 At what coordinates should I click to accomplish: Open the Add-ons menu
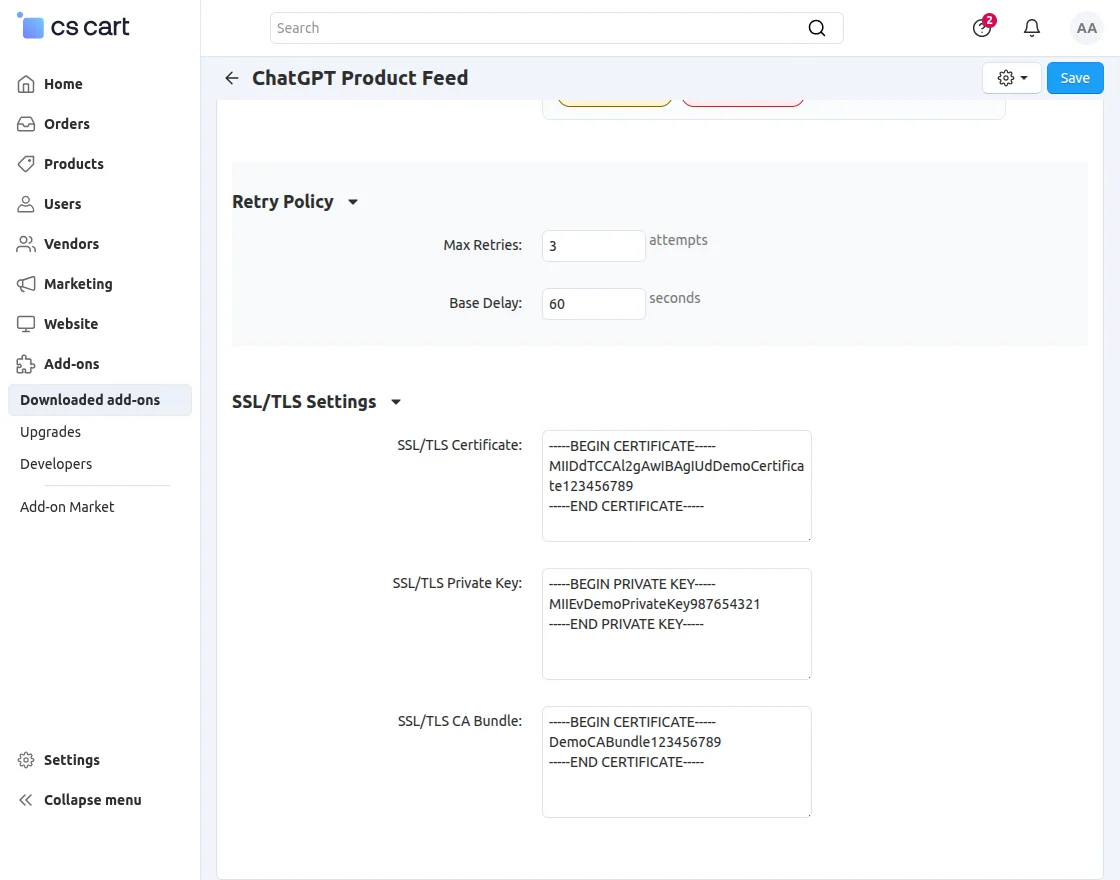(71, 364)
